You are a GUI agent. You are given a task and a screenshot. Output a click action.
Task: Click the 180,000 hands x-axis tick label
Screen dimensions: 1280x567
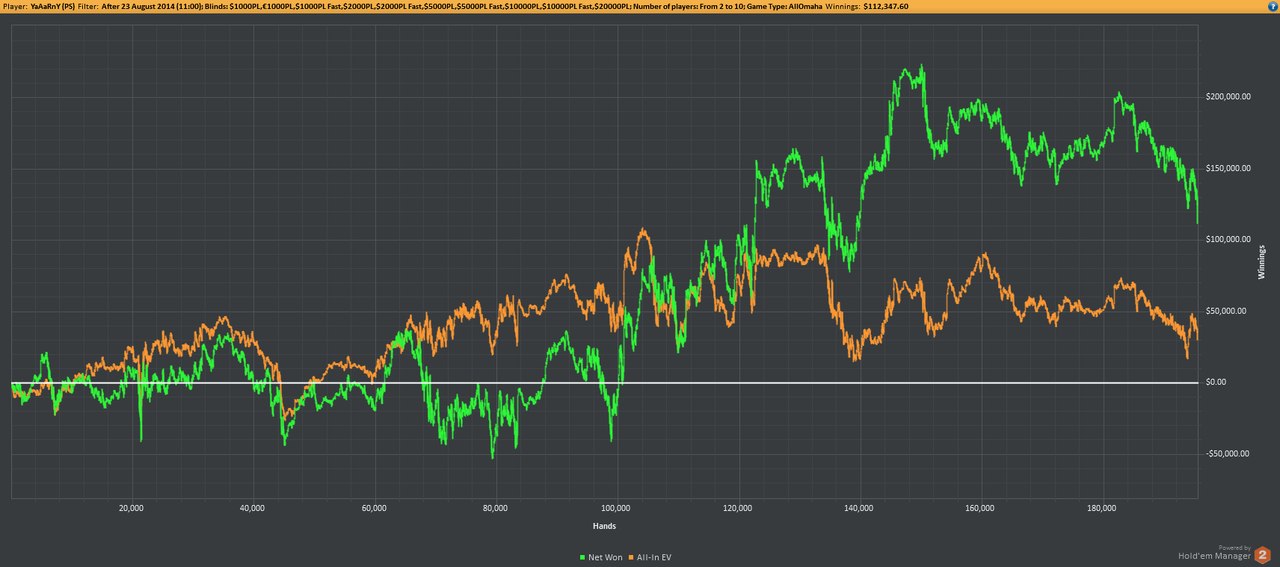click(x=1102, y=508)
